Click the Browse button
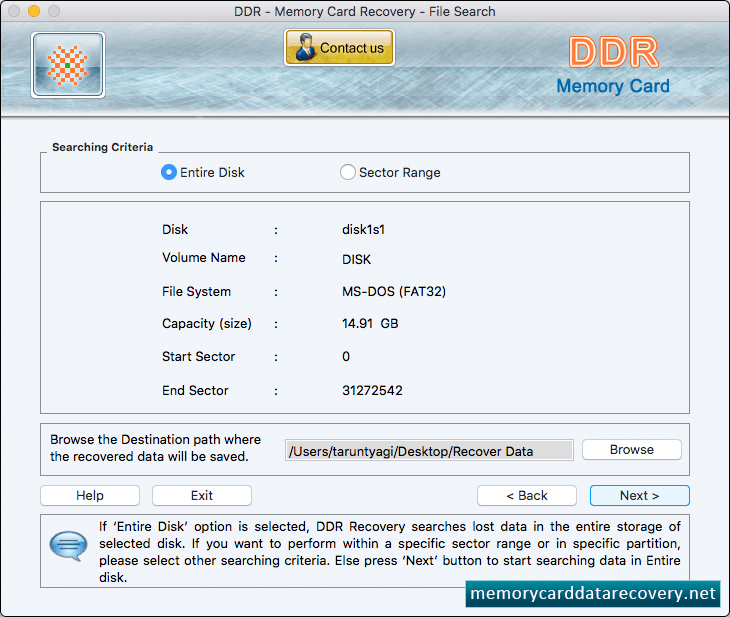The height and width of the screenshot is (617, 730). tap(632, 450)
